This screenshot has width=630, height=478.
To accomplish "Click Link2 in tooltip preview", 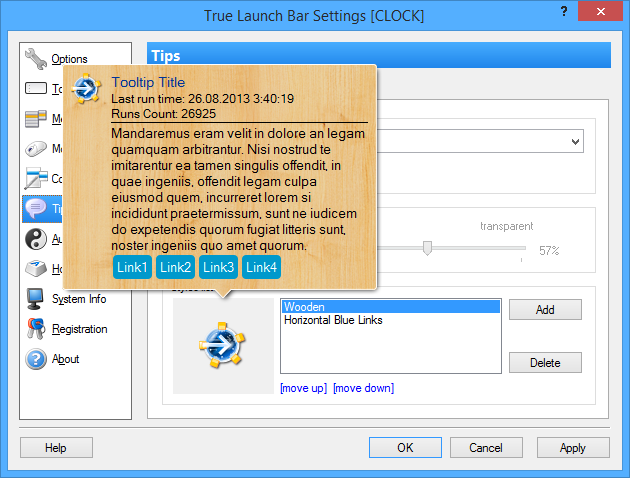I will 175,267.
